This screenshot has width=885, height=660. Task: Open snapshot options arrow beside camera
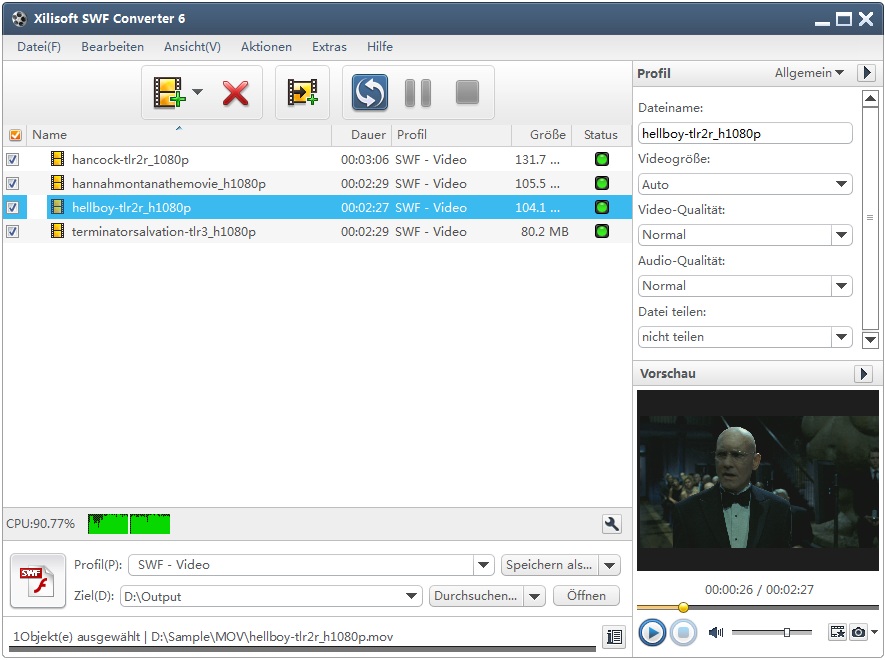(x=874, y=632)
